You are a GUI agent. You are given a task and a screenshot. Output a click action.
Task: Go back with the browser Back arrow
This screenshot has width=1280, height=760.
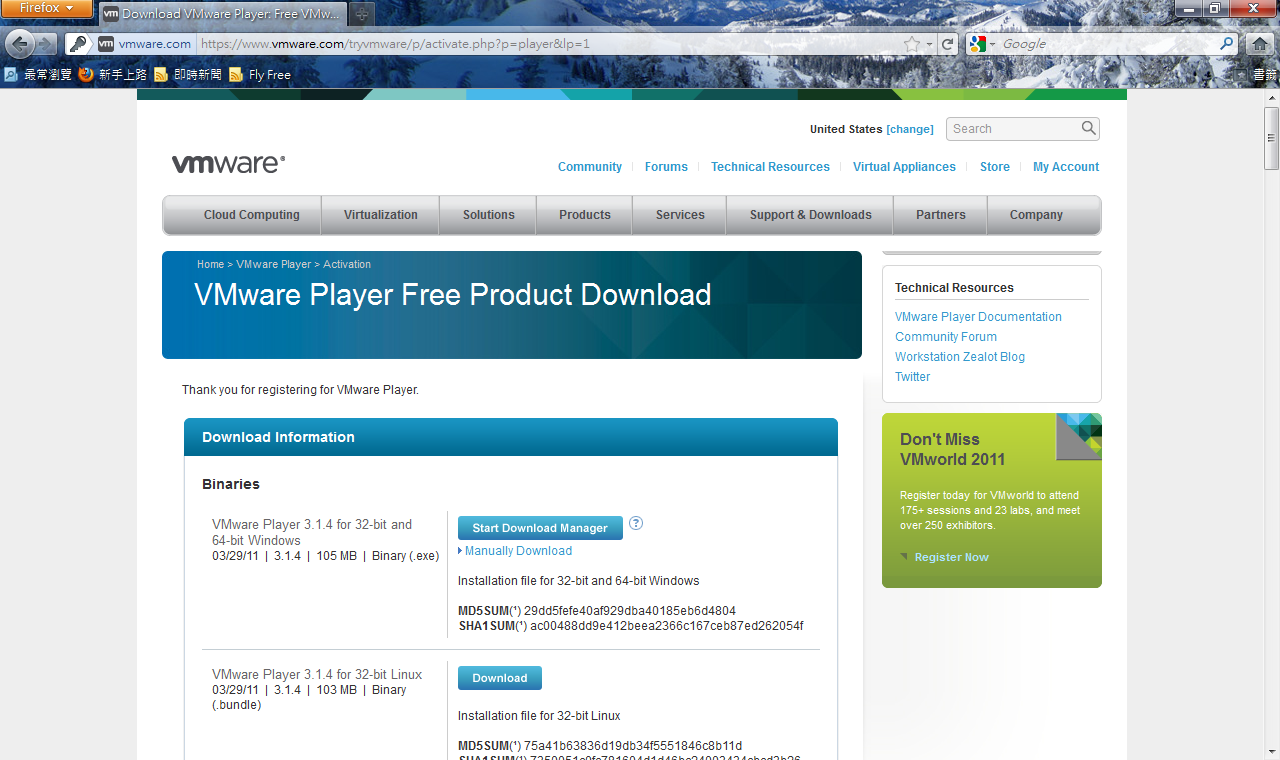pos(20,44)
